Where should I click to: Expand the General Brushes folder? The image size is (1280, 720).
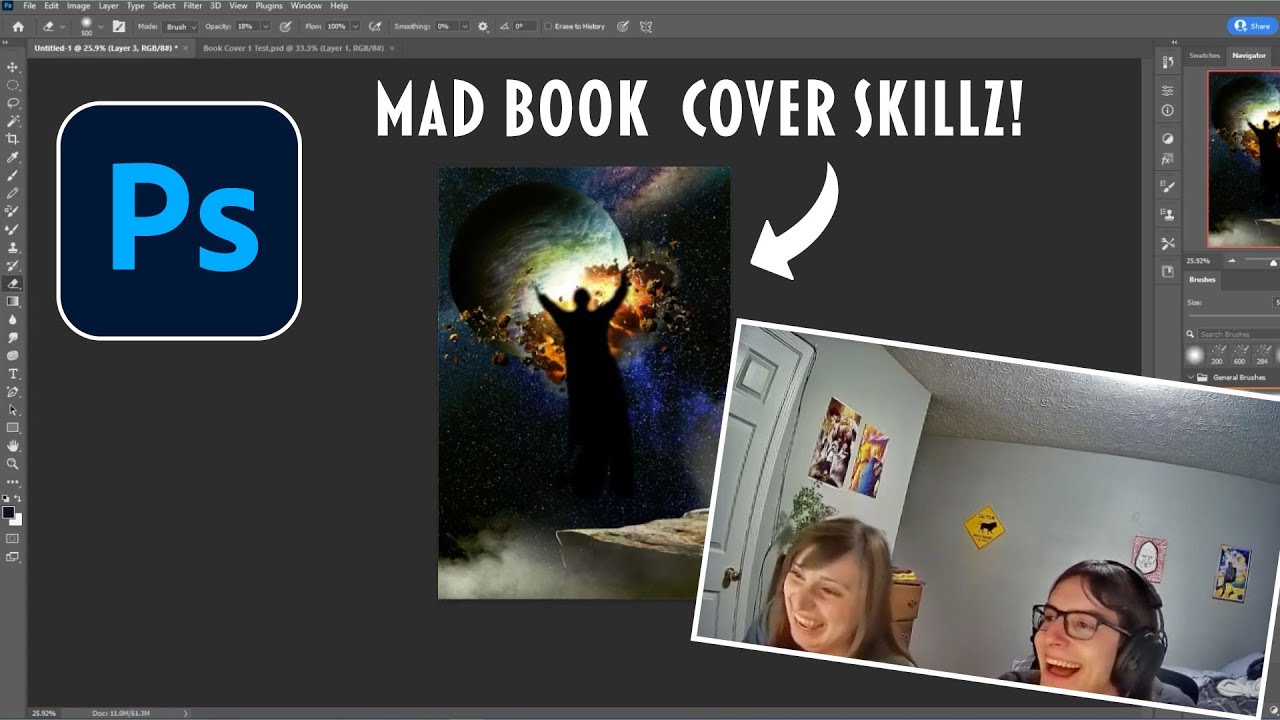[x=1192, y=377]
